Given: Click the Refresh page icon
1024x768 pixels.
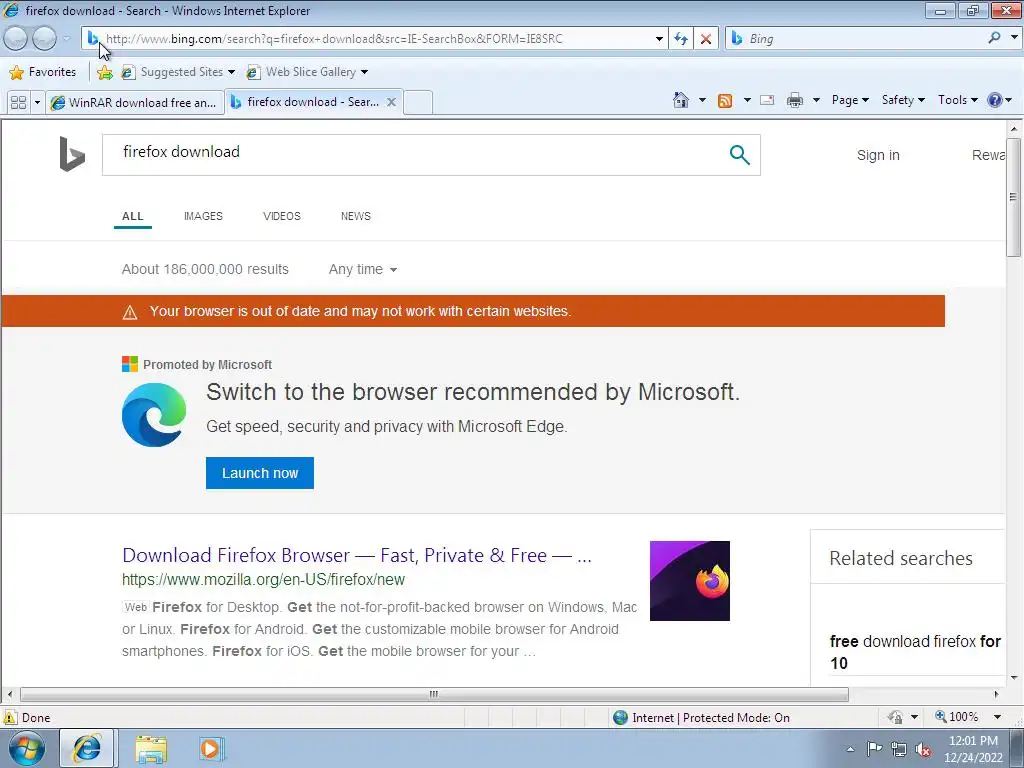Looking at the screenshot, I should pyautogui.click(x=680, y=39).
